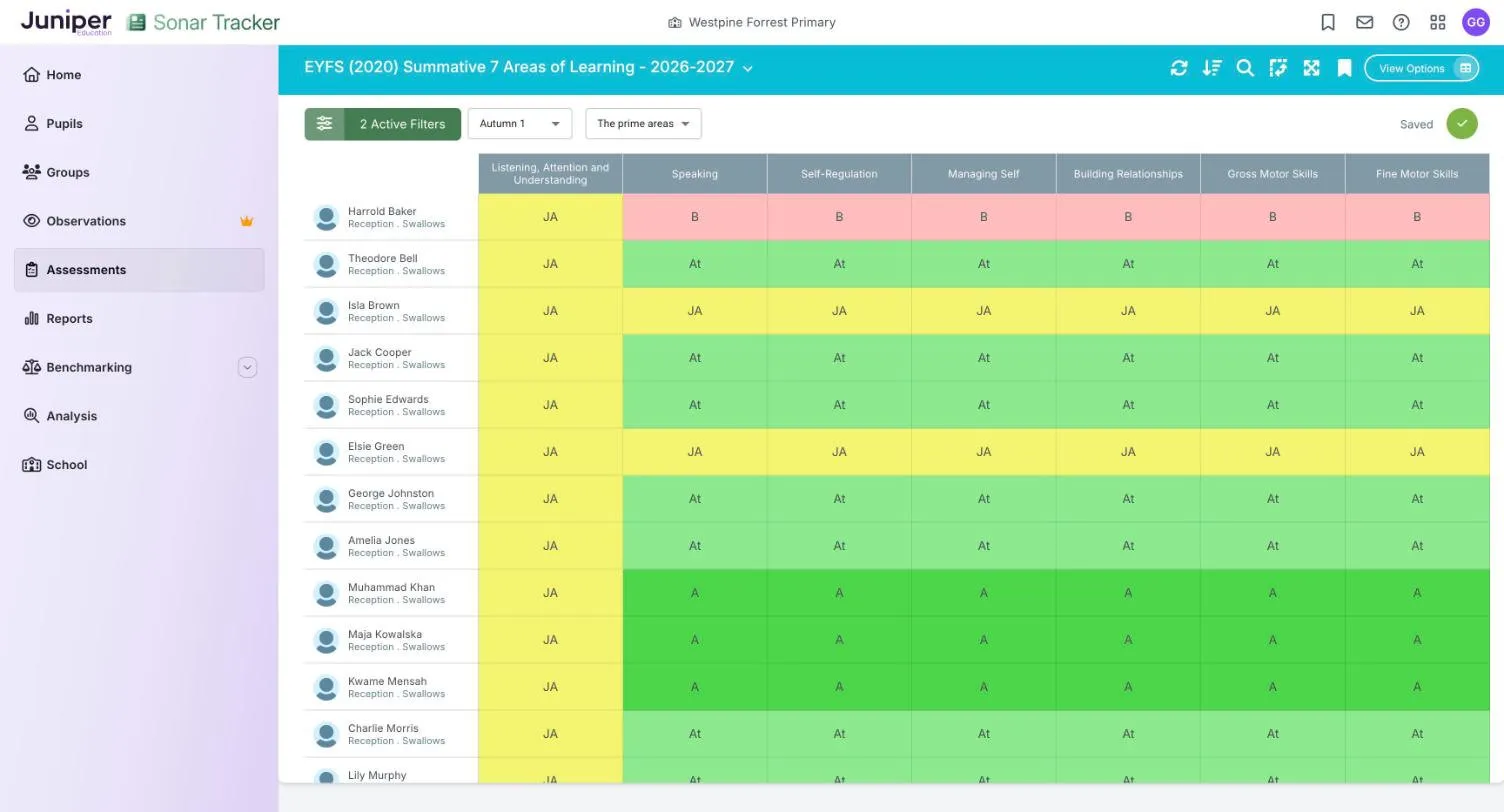The height and width of the screenshot is (812, 1504).
Task: Click the search magnifier icon in header
Action: click(1245, 68)
